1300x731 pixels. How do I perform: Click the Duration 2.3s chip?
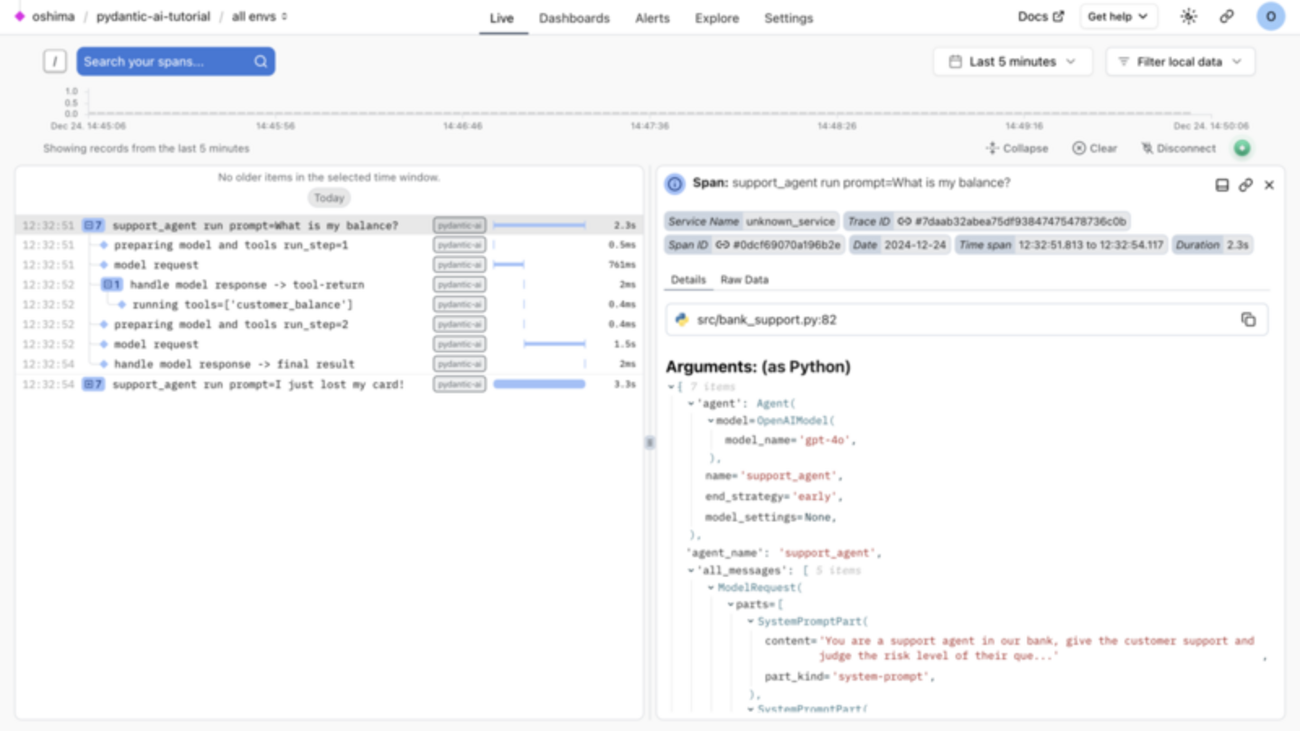pos(1212,245)
